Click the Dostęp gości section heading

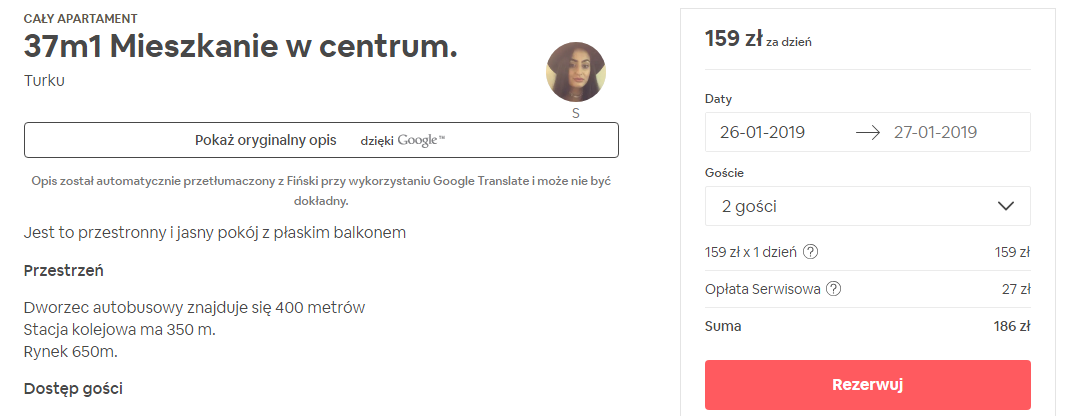pyautogui.click(x=72, y=388)
